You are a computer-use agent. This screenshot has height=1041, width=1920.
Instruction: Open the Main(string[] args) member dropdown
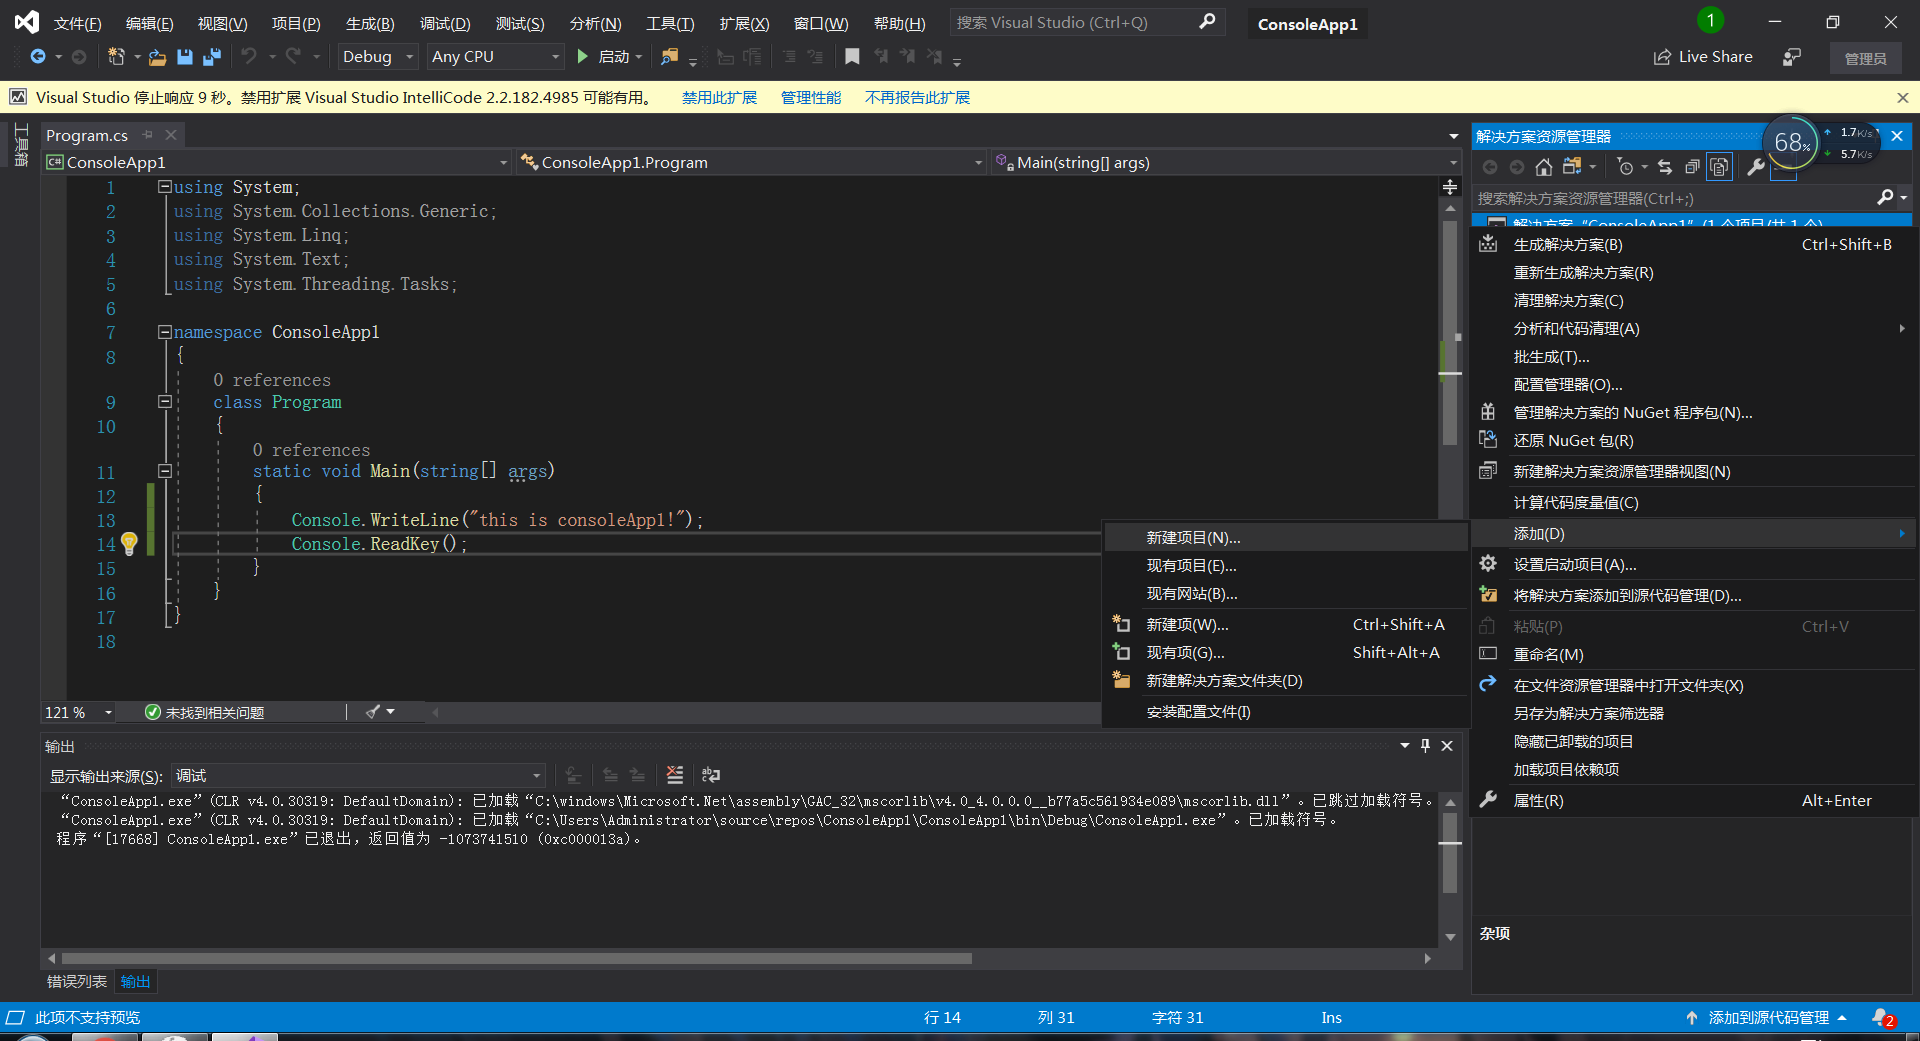pyautogui.click(x=1227, y=162)
